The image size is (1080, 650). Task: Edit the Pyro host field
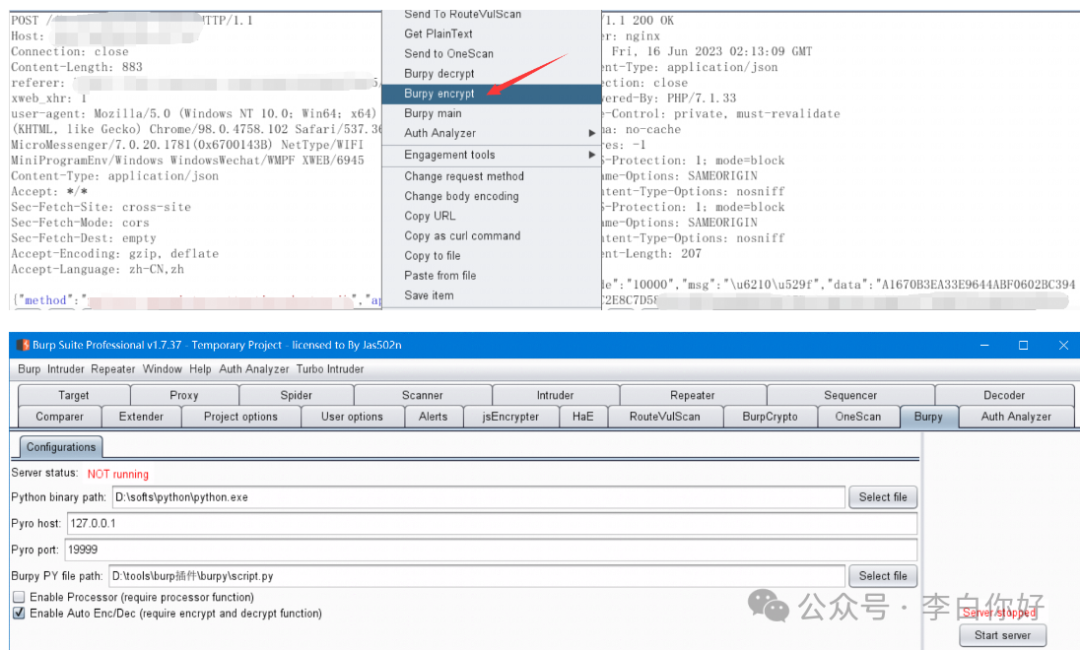(x=492, y=523)
